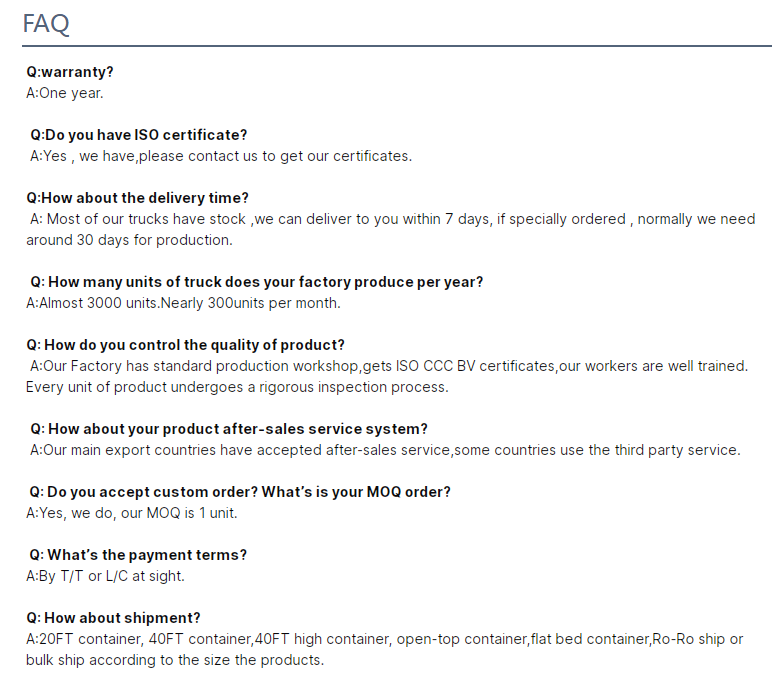Click the answer about contacting for certificates
The image size is (780, 681).
pyautogui.click(x=220, y=156)
